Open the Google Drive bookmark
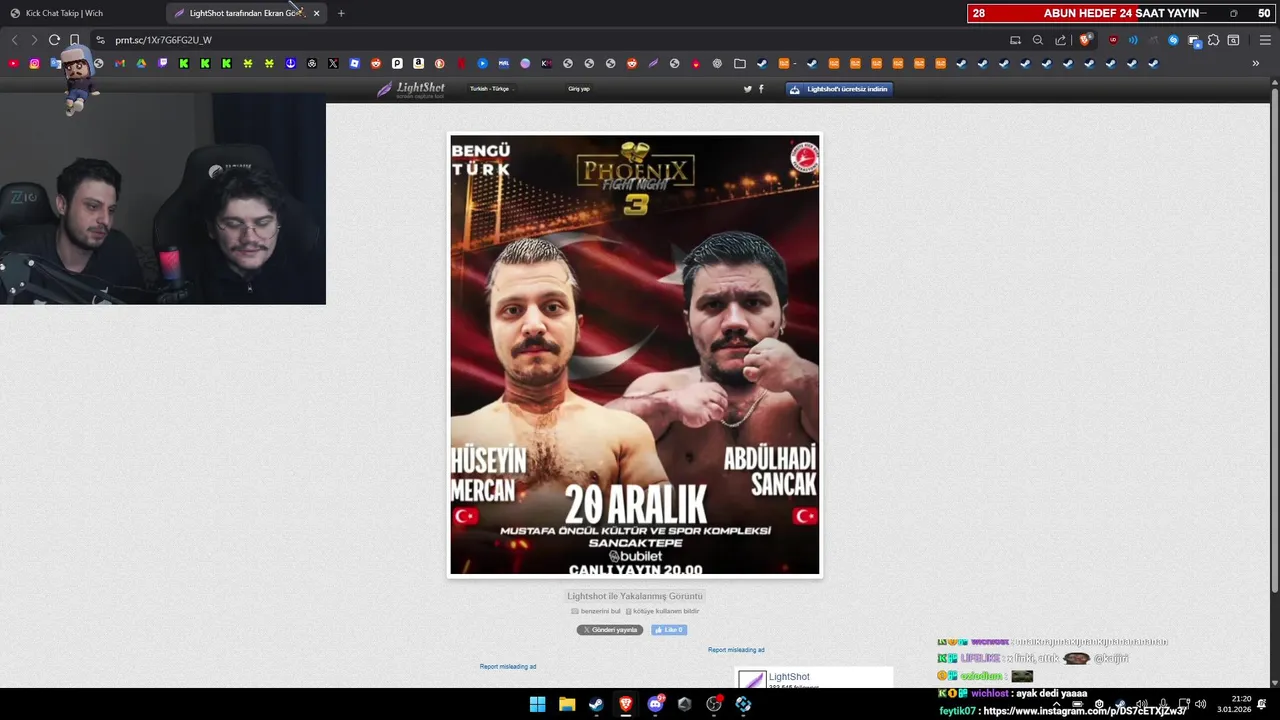 (x=141, y=63)
